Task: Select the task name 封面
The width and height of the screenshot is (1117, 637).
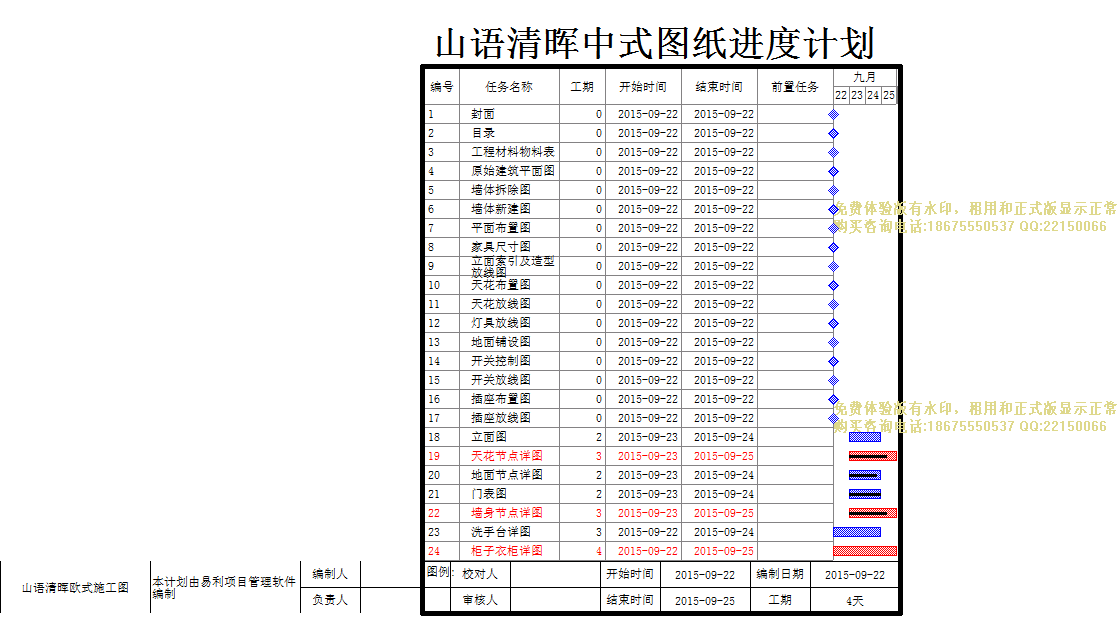Action: pos(483,114)
